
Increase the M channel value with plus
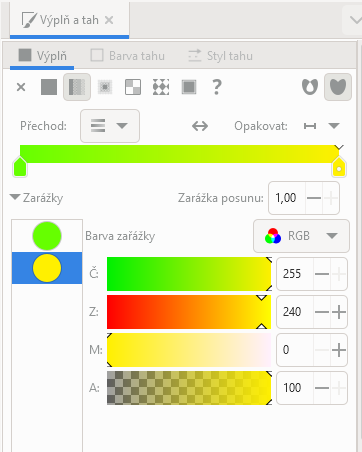[339, 350]
